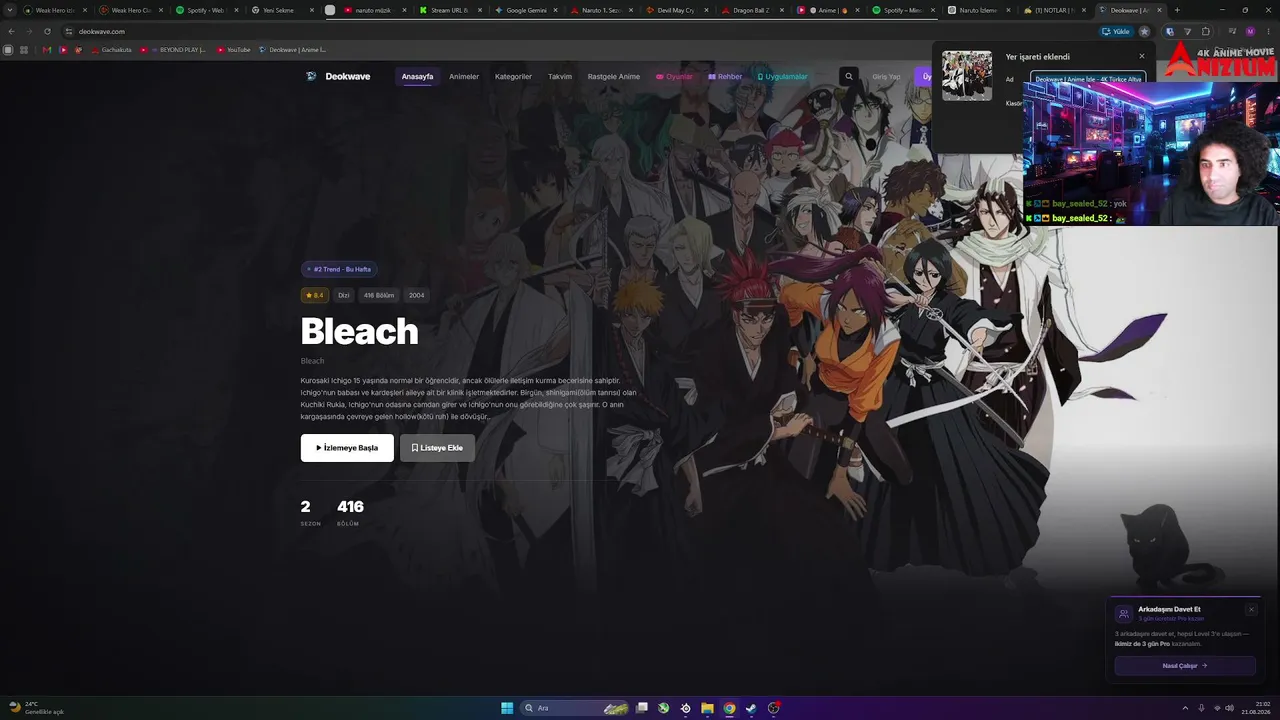Close the Yer işareti eklendi popup

[1142, 56]
